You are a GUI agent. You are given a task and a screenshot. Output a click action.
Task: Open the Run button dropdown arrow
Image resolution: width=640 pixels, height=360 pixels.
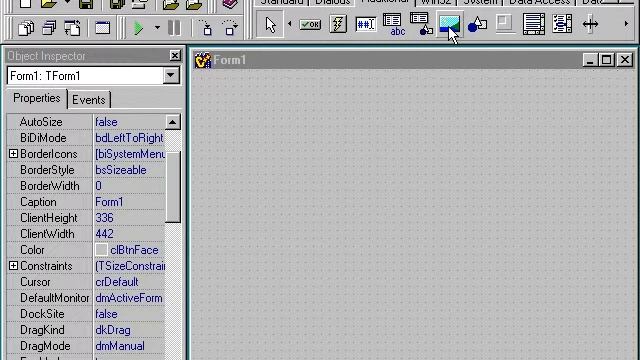pyautogui.click(x=157, y=28)
